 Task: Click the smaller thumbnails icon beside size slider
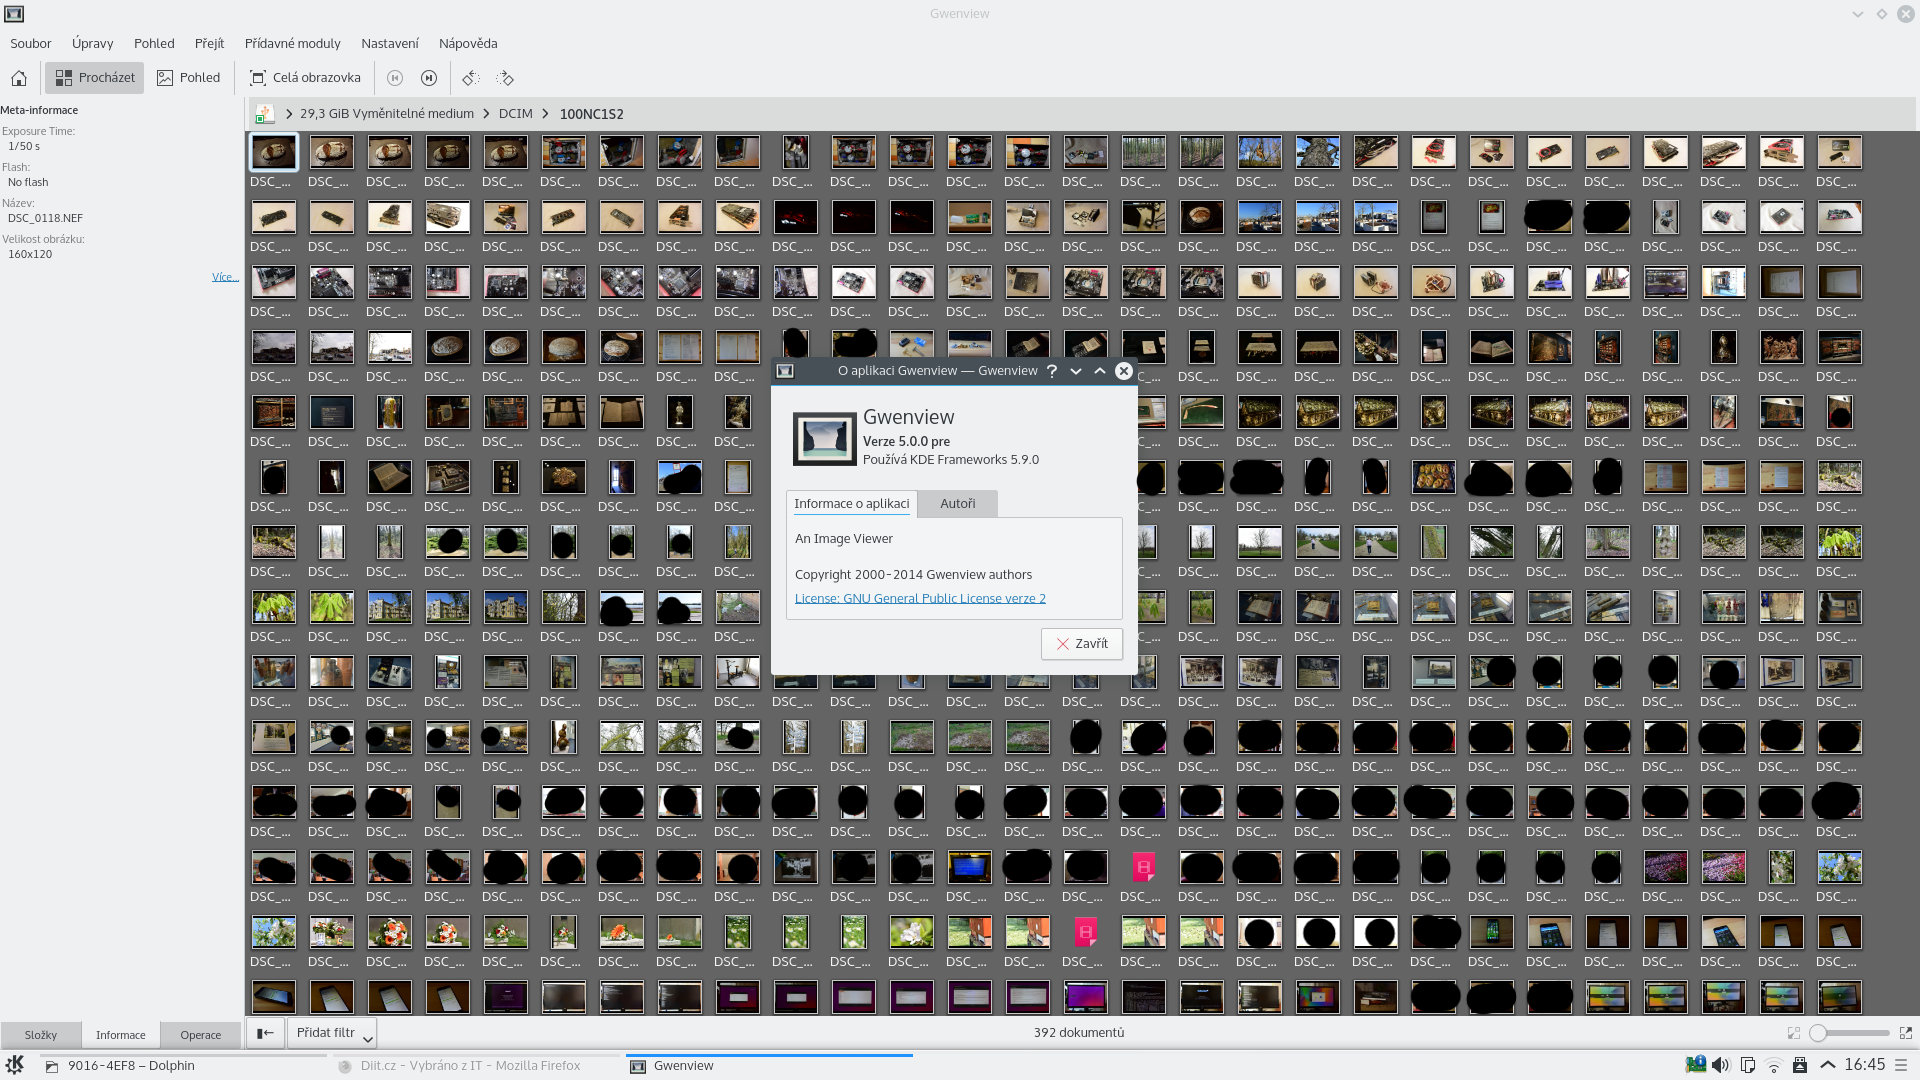point(1794,1033)
